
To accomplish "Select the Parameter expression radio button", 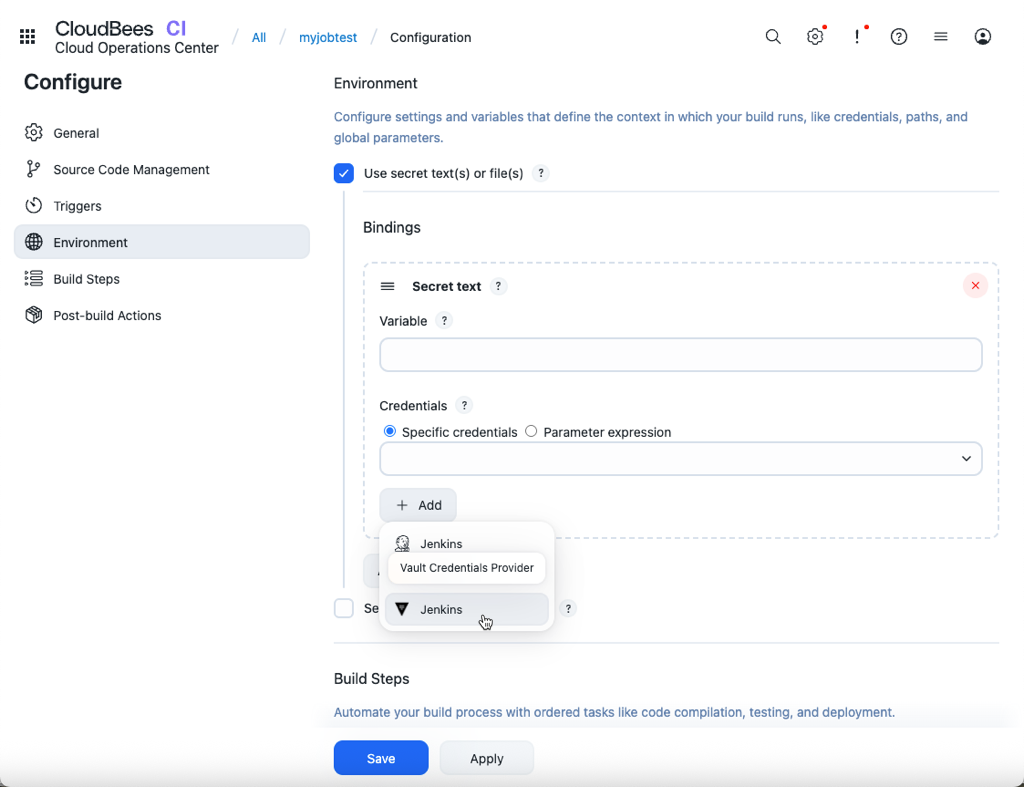I will [531, 431].
